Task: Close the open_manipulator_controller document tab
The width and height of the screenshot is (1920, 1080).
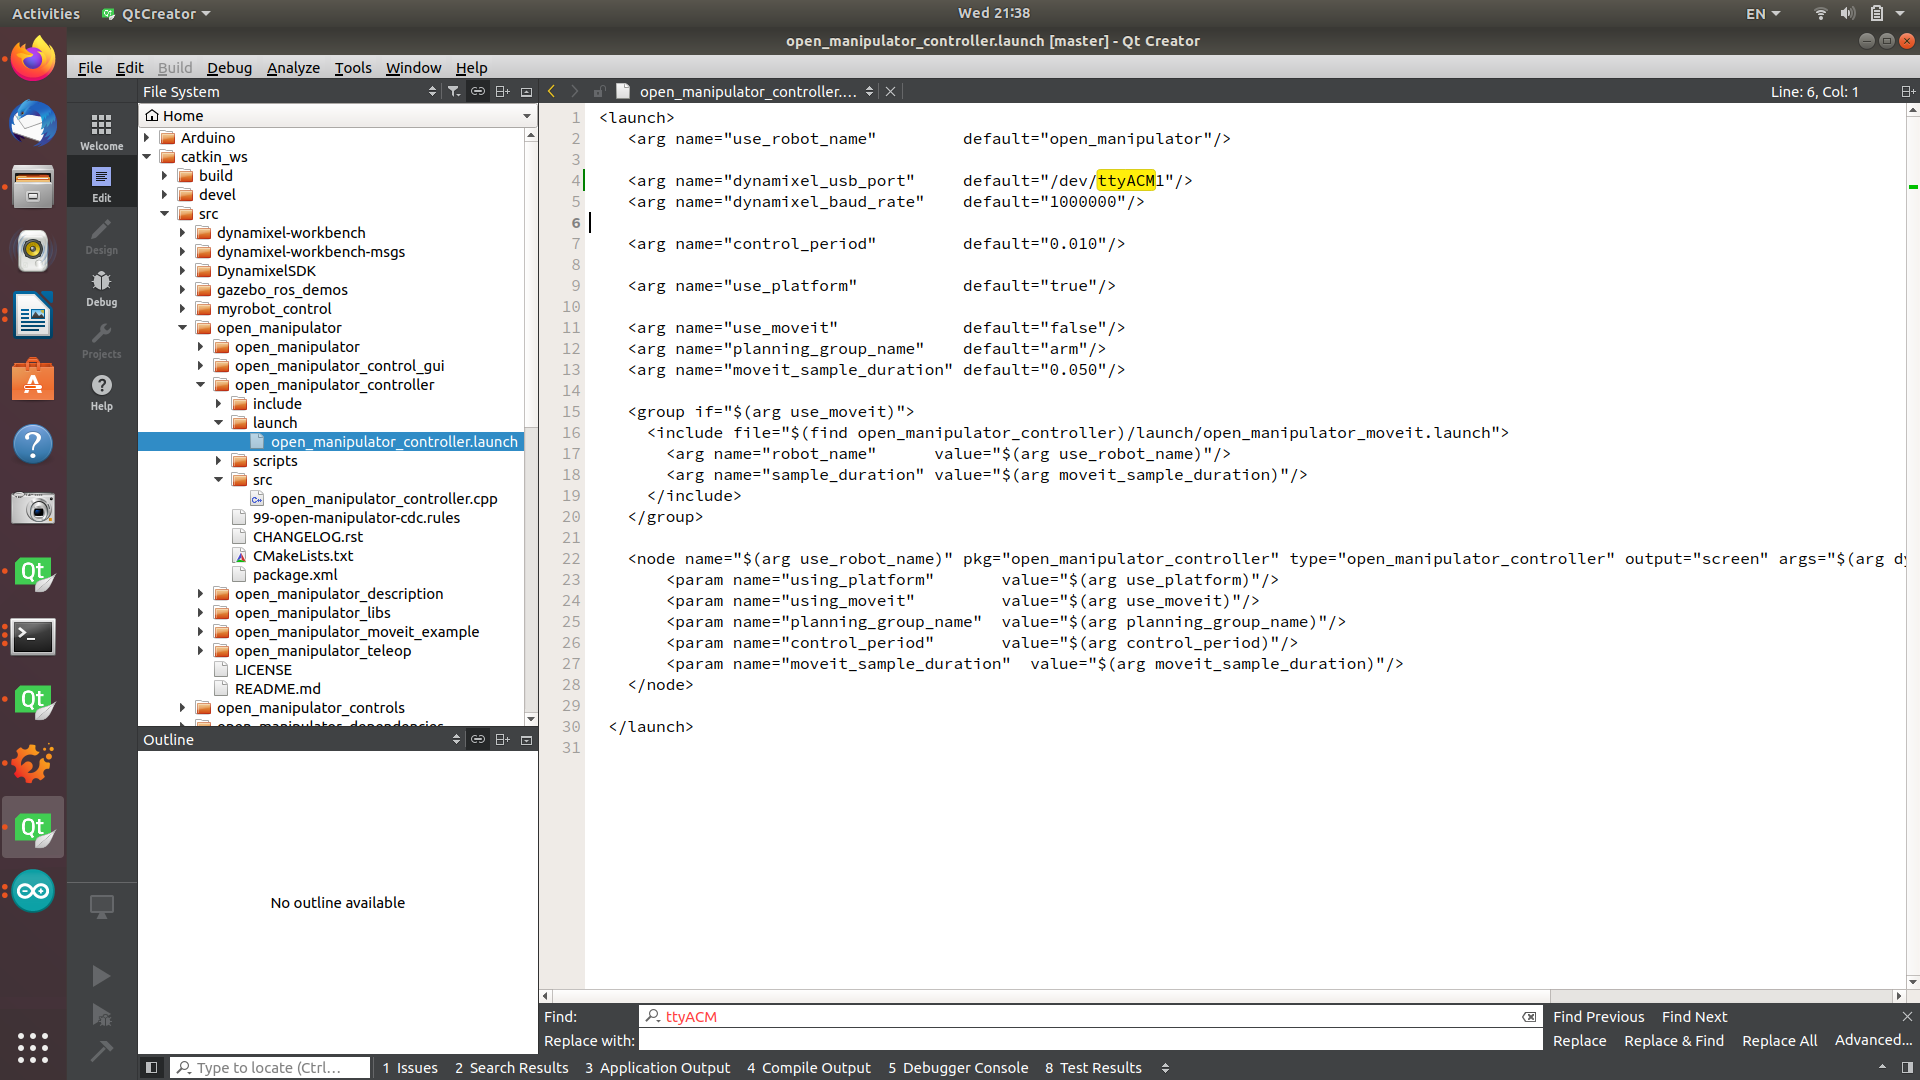Action: (890, 91)
